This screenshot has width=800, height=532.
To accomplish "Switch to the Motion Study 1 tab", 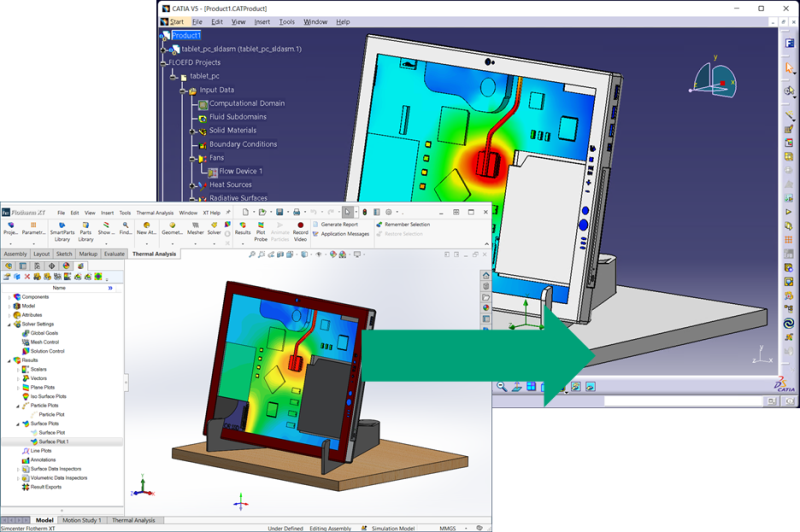I will [x=83, y=521].
